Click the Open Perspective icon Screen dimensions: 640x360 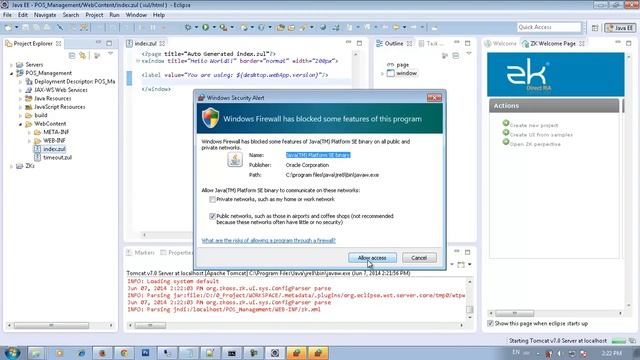pyautogui.click(x=595, y=28)
